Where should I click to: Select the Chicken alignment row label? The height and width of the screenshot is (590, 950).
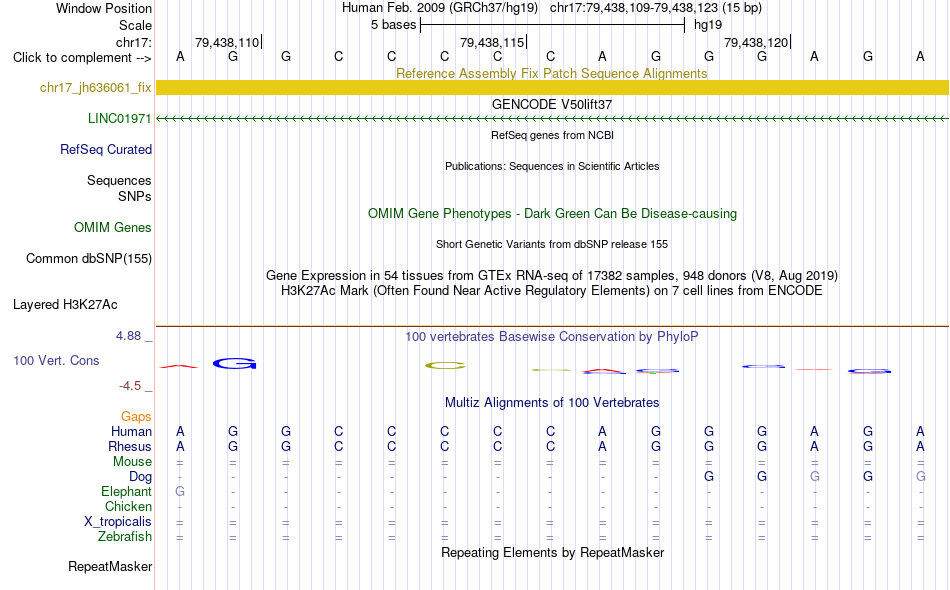[x=128, y=506]
